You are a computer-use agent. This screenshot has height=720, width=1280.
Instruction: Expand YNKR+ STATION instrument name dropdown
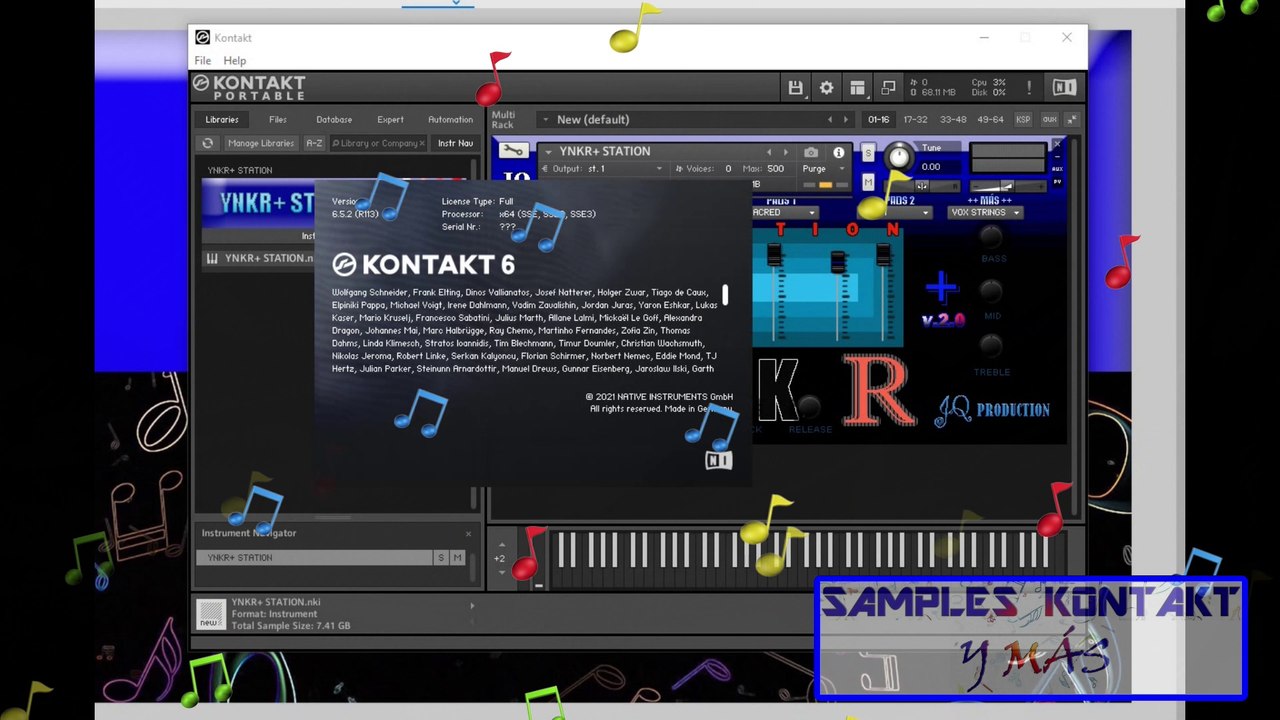pyautogui.click(x=547, y=152)
